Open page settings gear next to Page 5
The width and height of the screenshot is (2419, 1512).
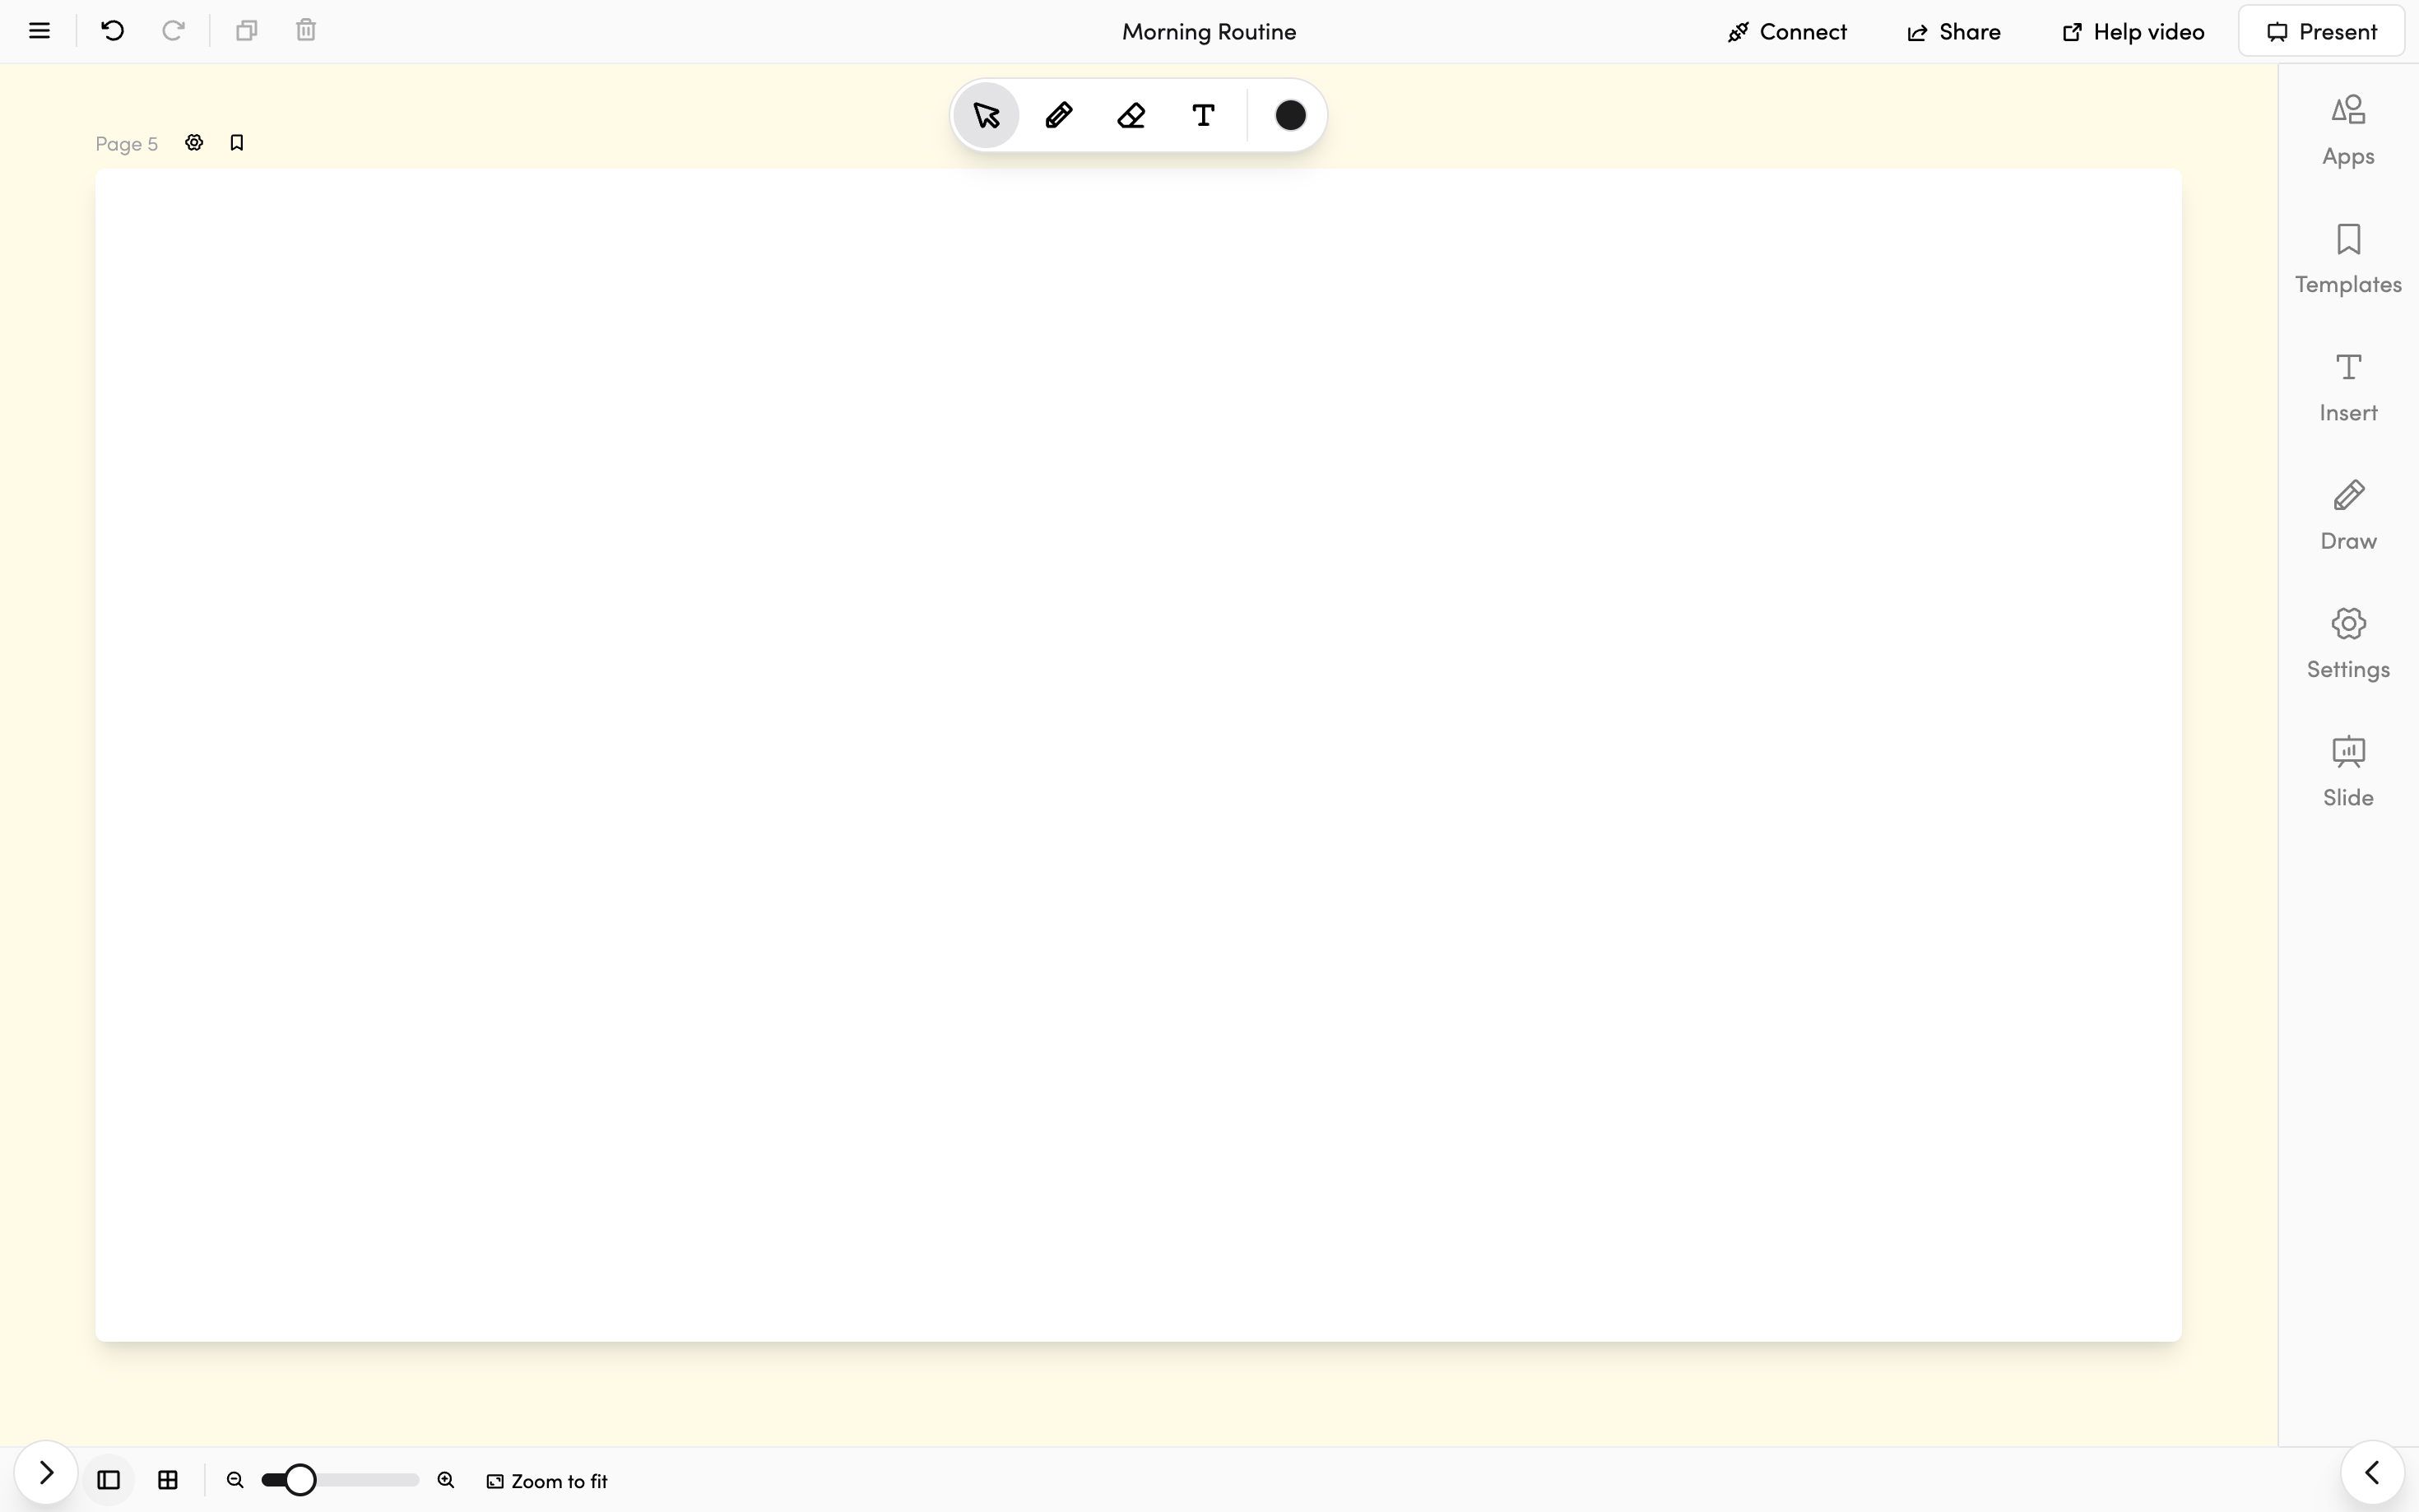click(194, 143)
